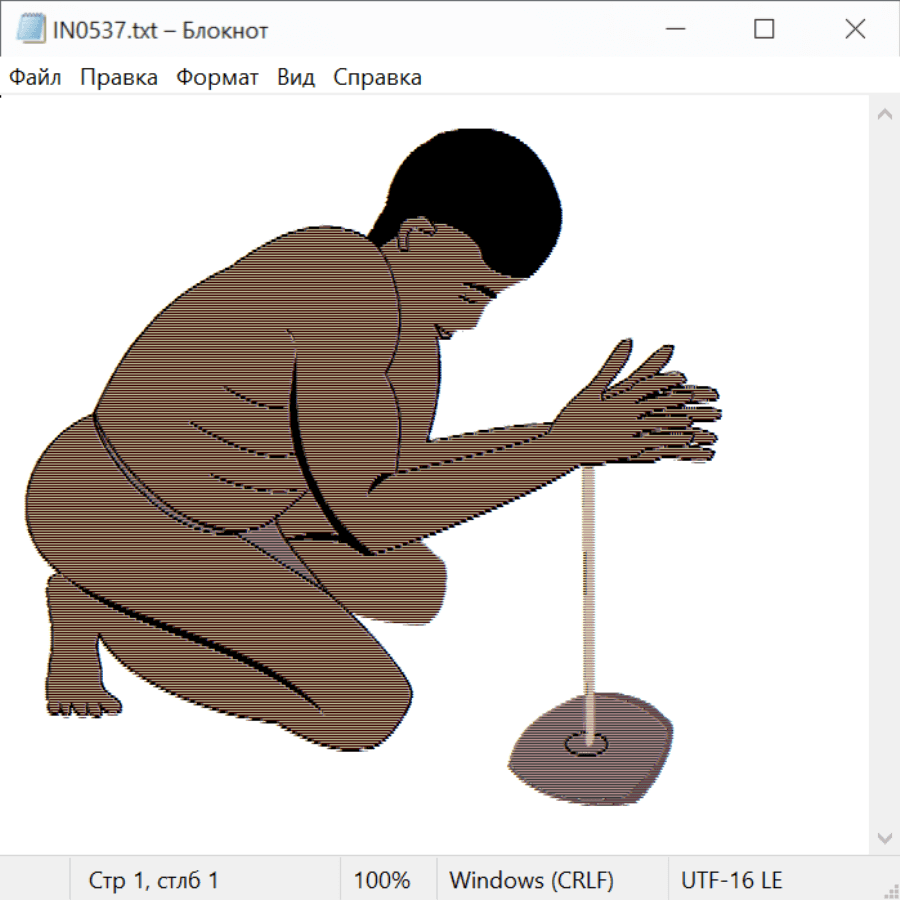
Task: Close the IN0537.txt Notepad window
Action: point(855,30)
